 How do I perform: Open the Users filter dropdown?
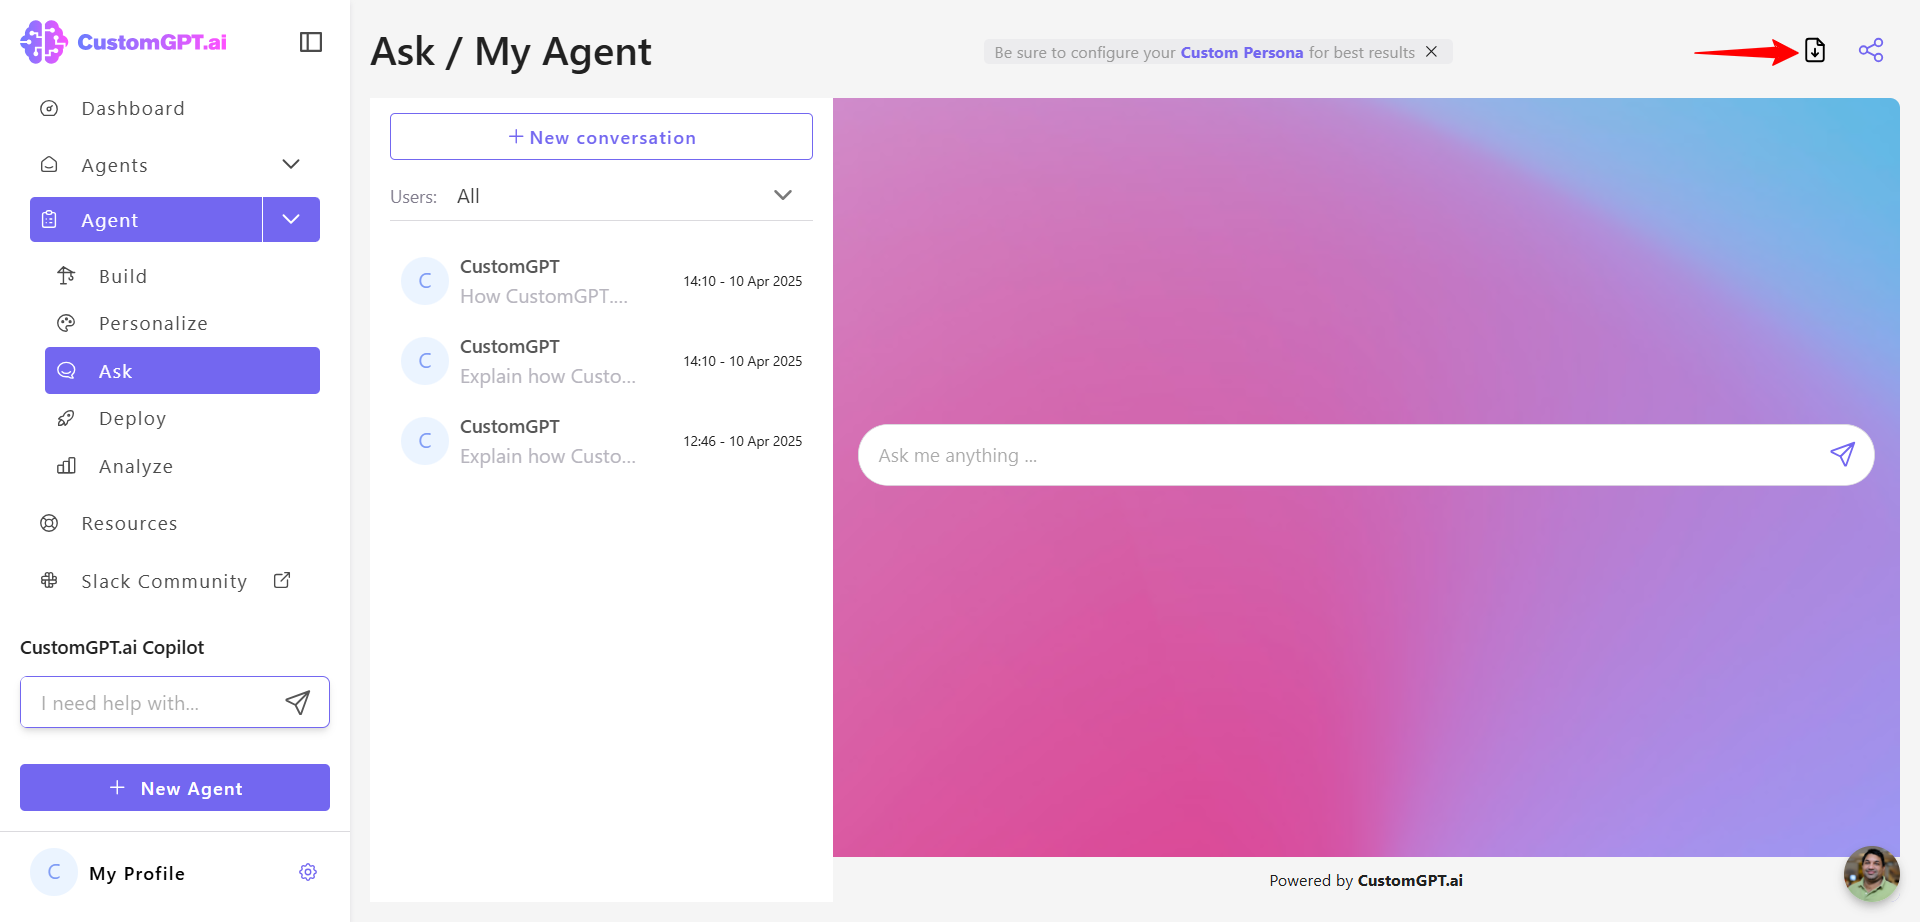tap(601, 196)
